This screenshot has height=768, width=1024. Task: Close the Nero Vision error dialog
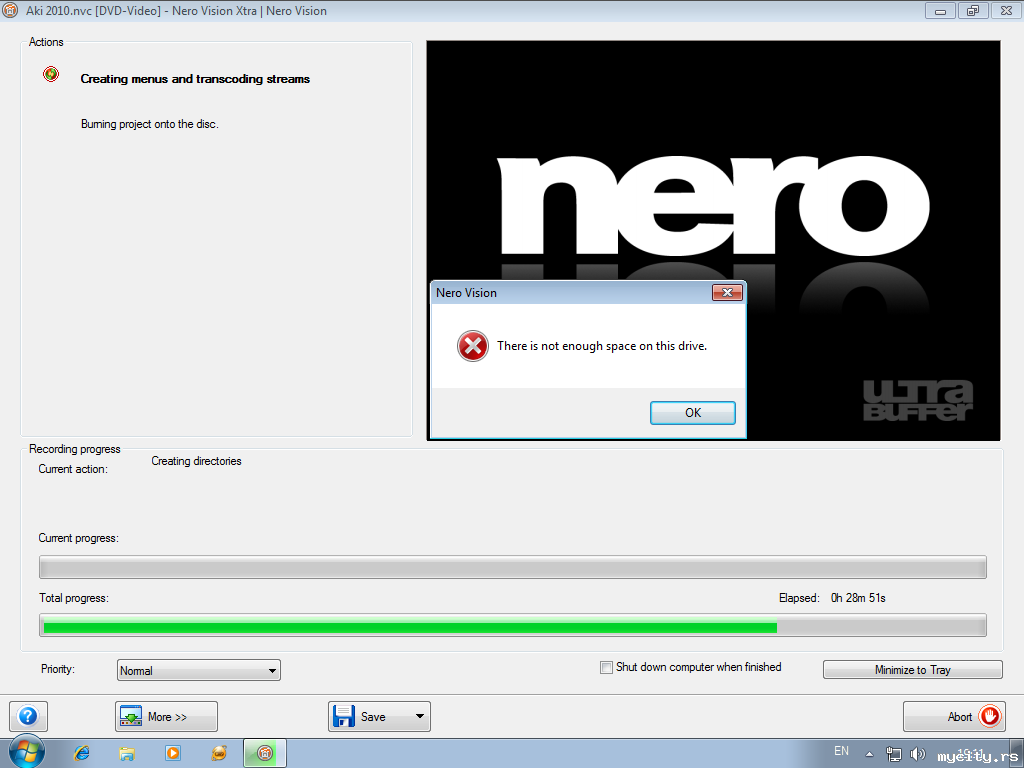coord(727,293)
